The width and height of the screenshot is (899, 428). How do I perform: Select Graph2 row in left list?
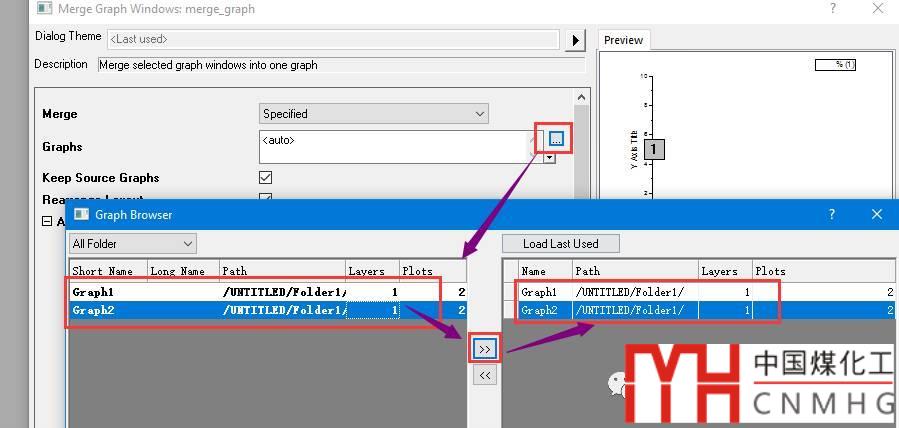pyautogui.click(x=268, y=310)
